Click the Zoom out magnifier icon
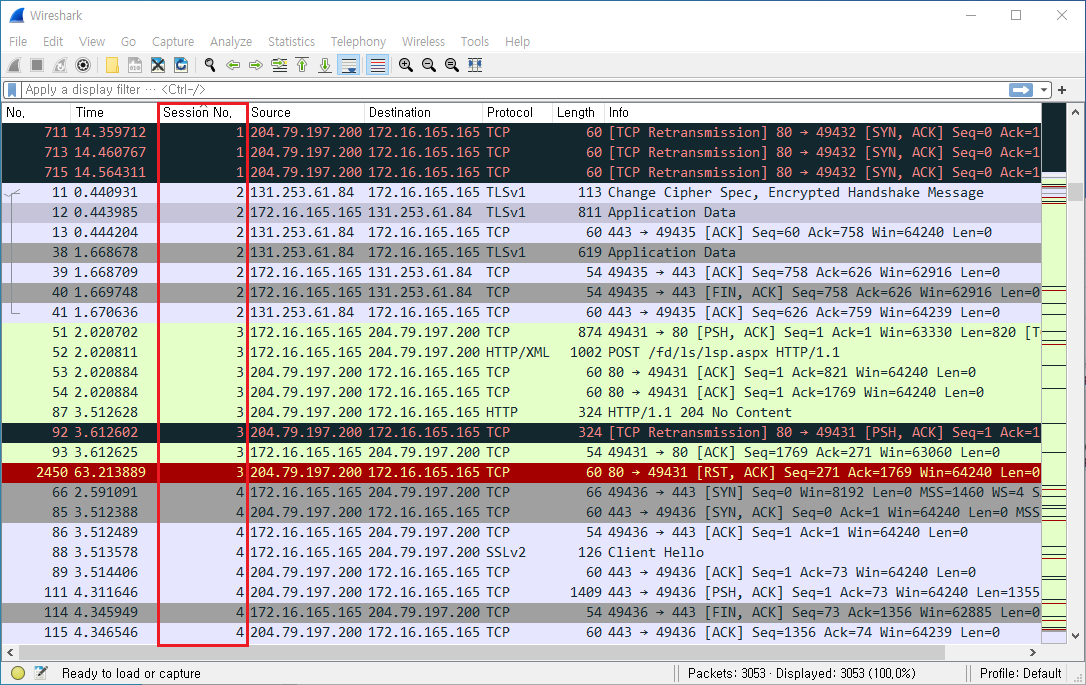 click(x=429, y=65)
